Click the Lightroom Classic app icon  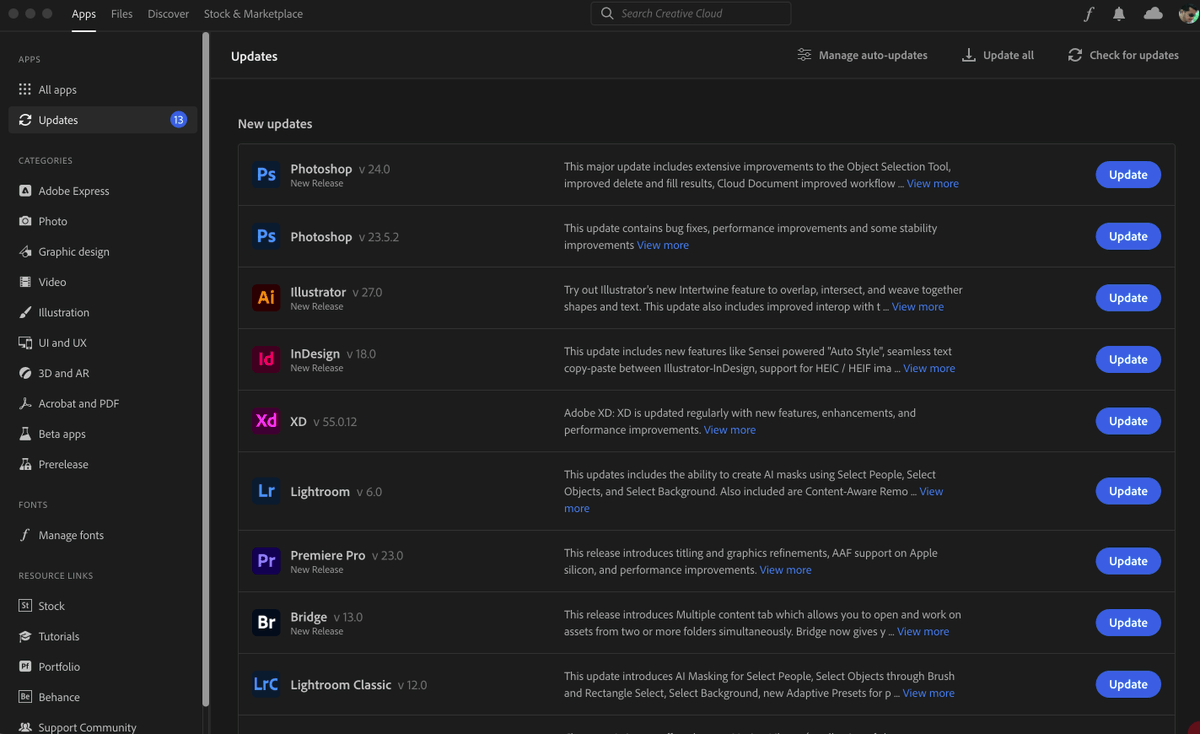click(x=266, y=685)
